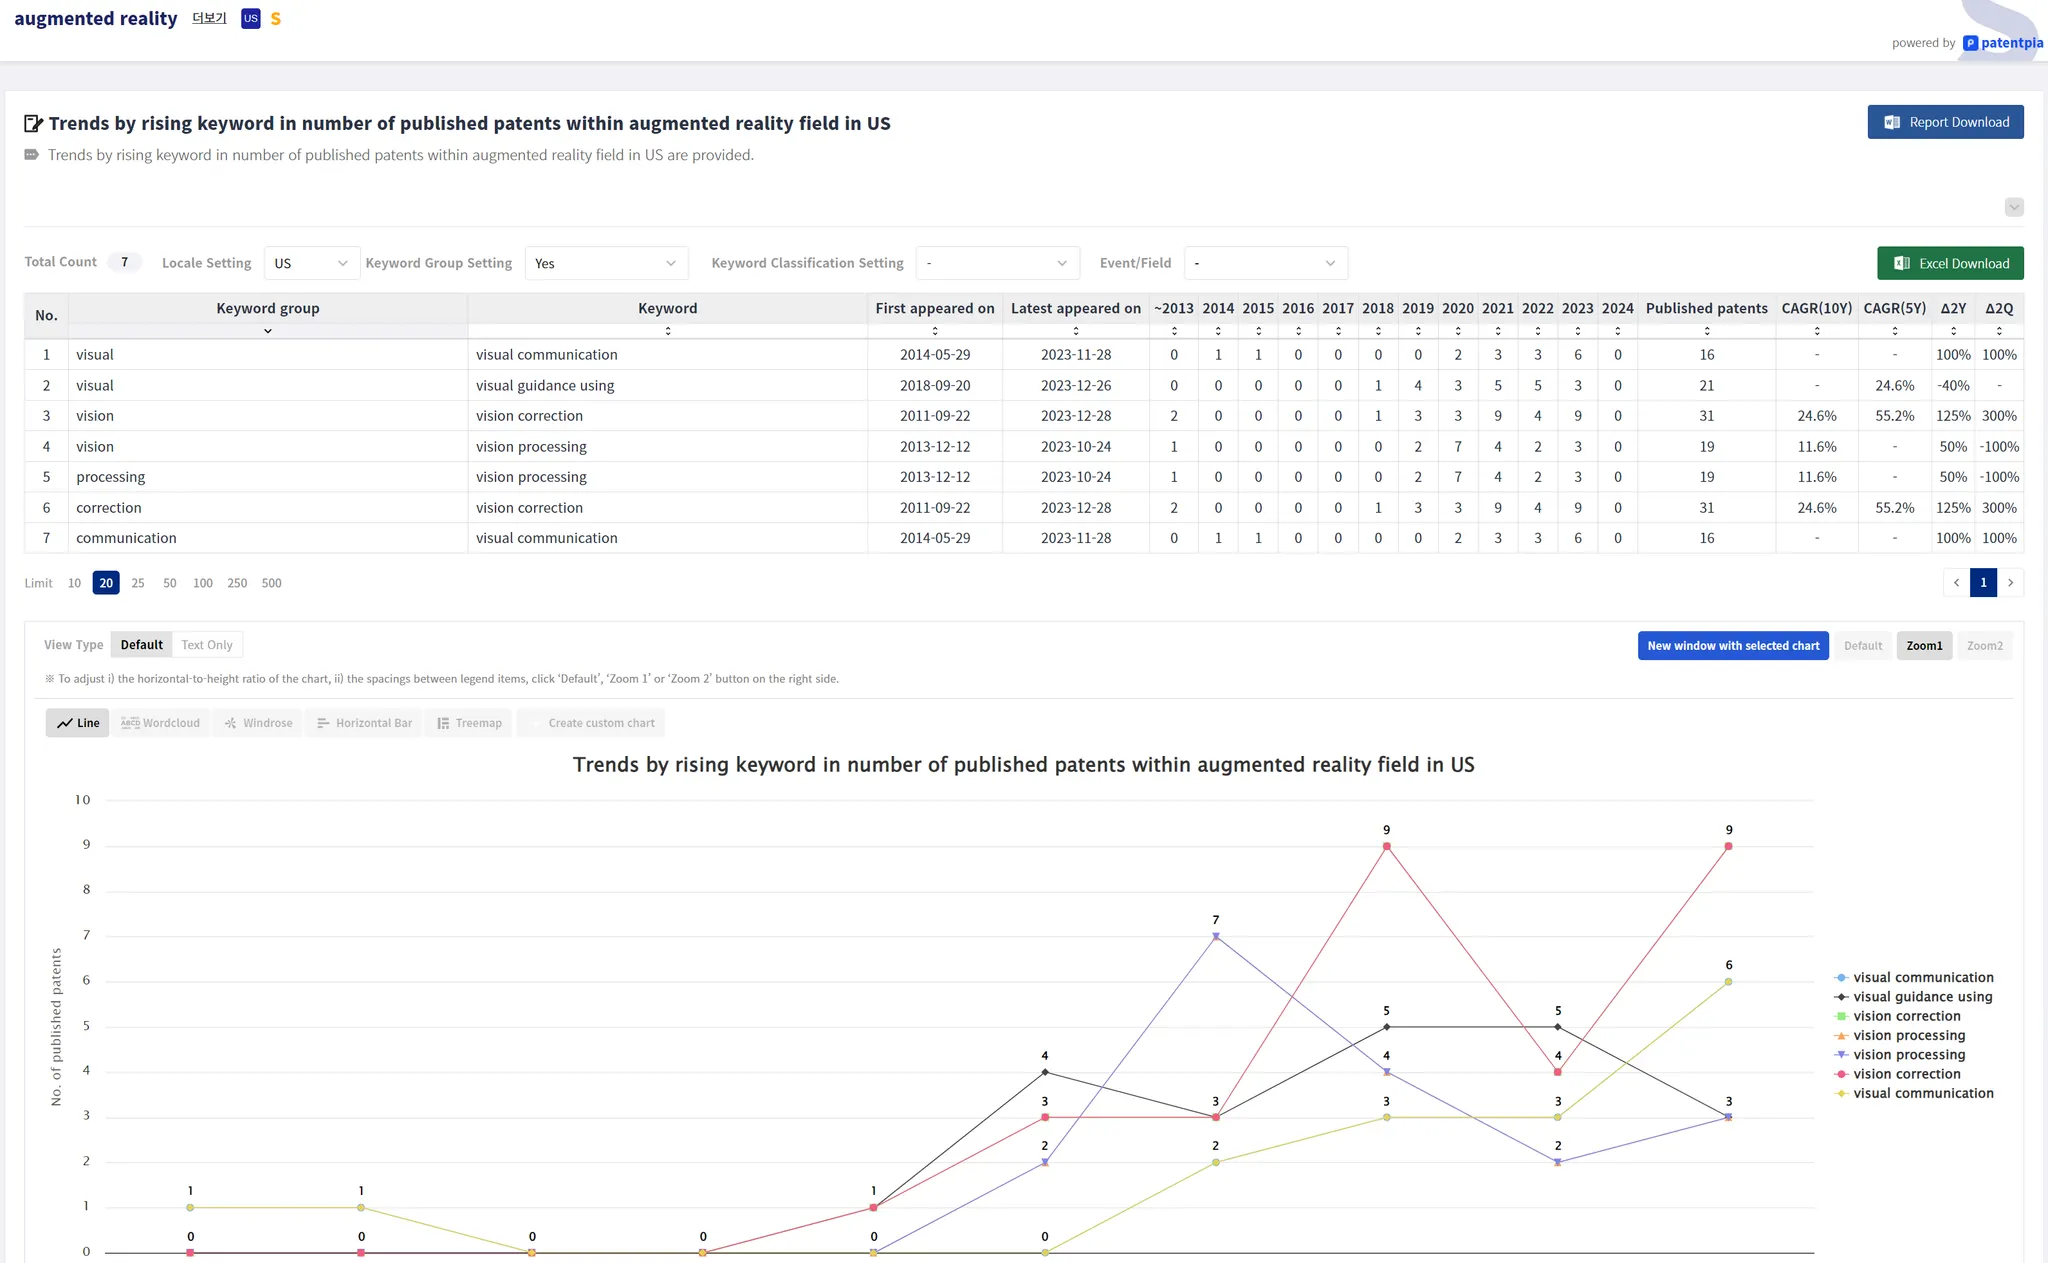Open the 더보기 link

pos(209,18)
